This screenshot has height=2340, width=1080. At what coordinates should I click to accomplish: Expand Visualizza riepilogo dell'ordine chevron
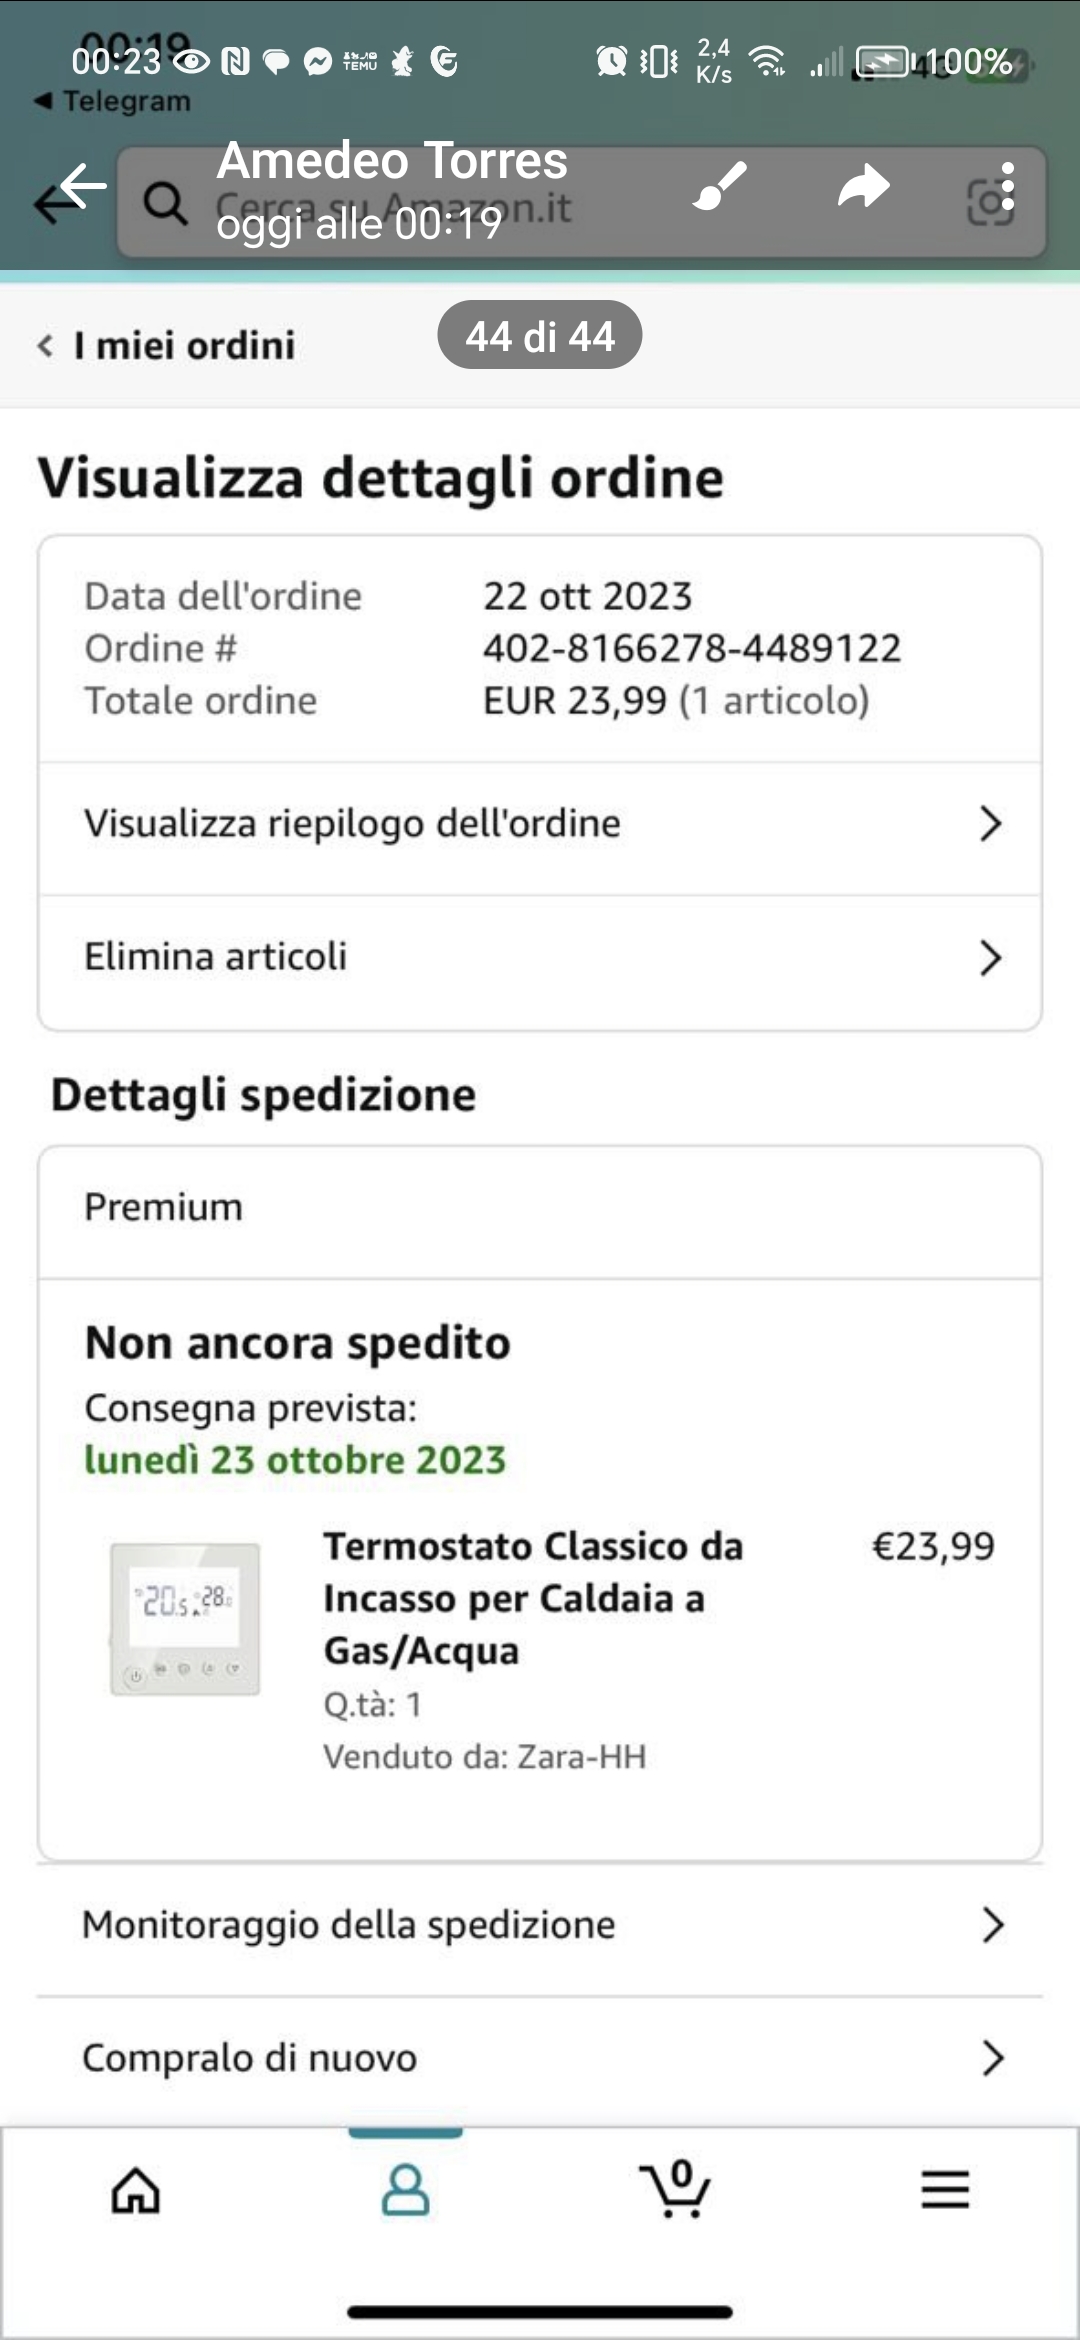tap(990, 824)
